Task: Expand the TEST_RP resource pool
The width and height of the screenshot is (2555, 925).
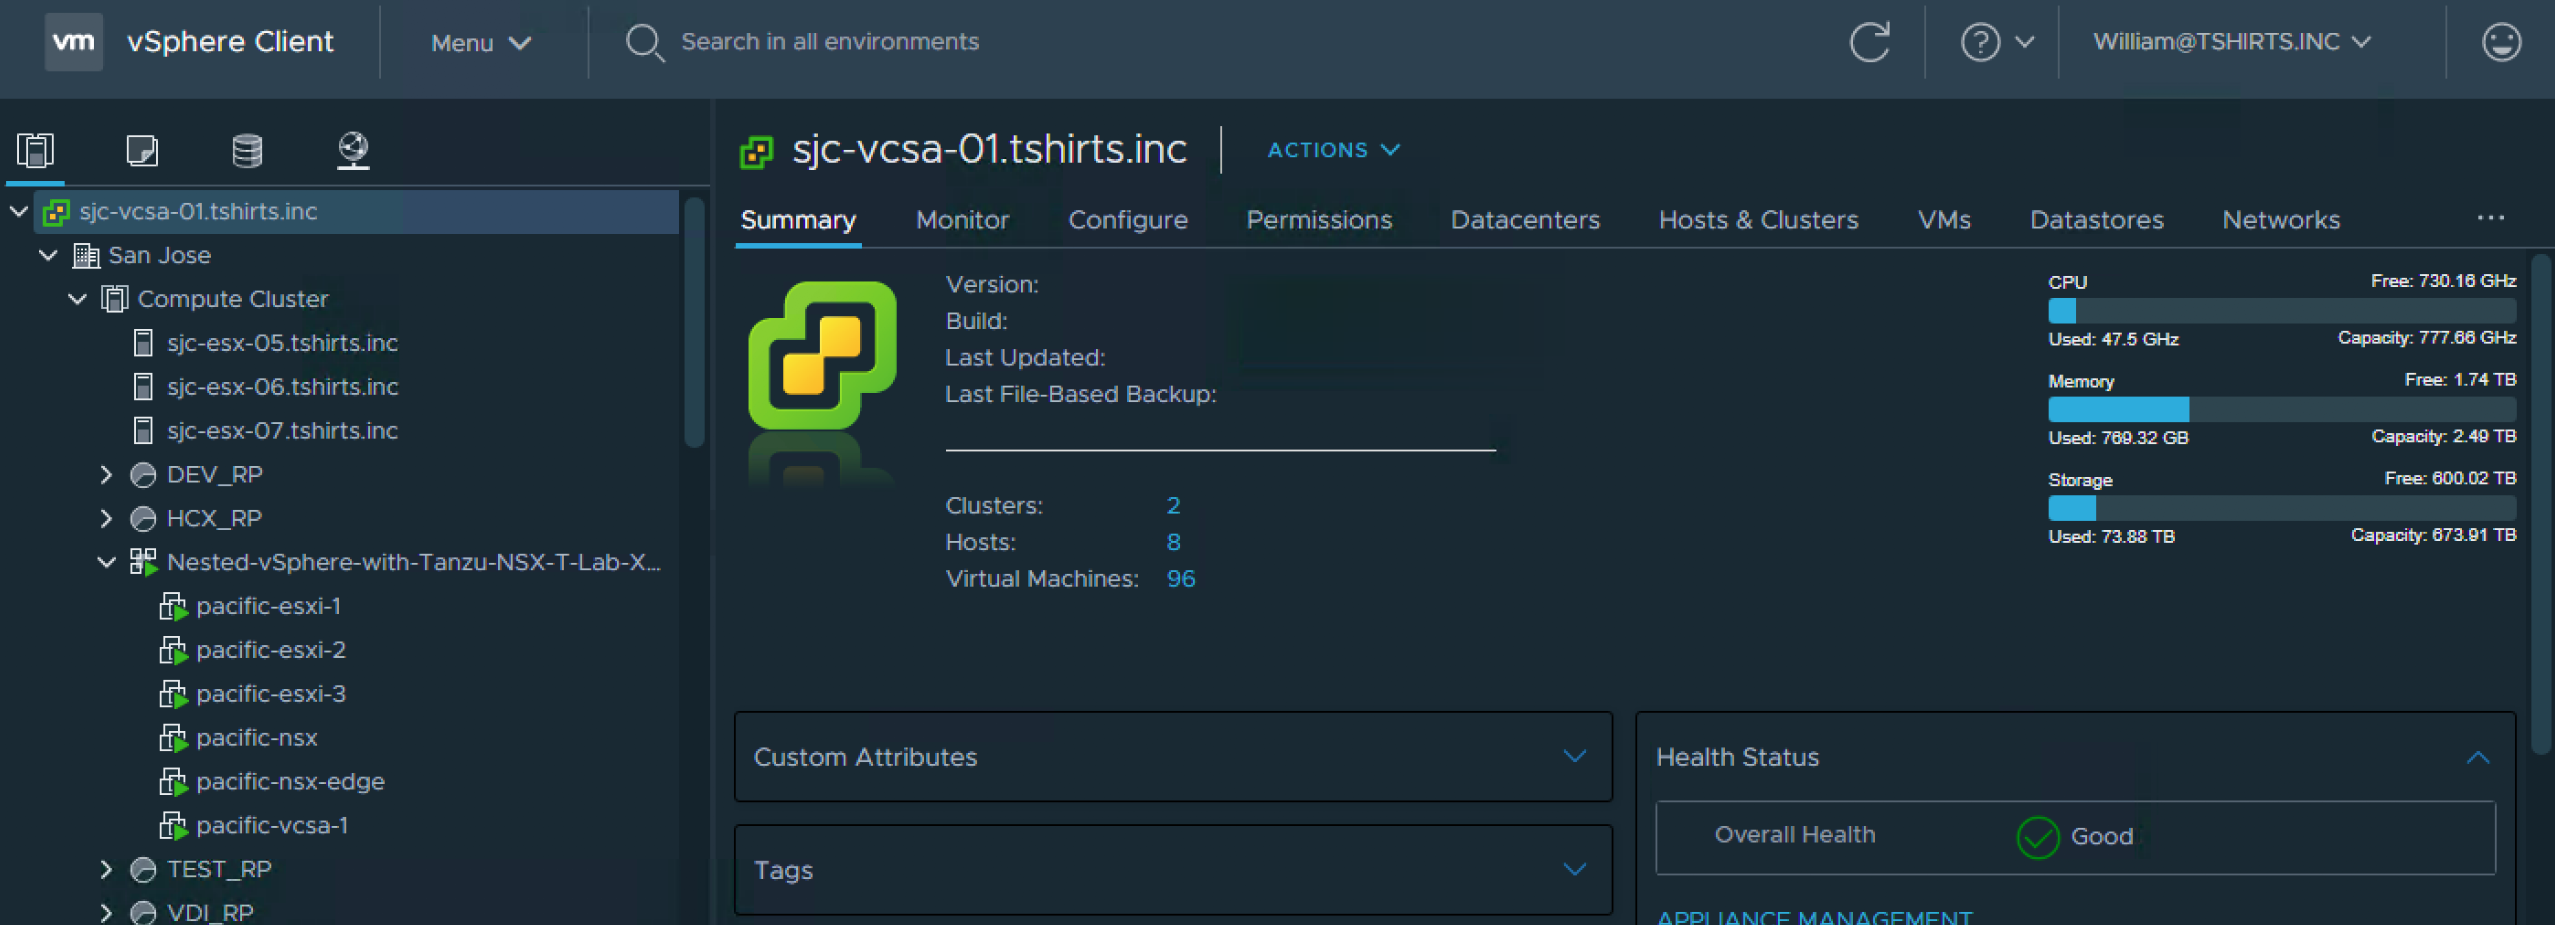Action: point(107,868)
